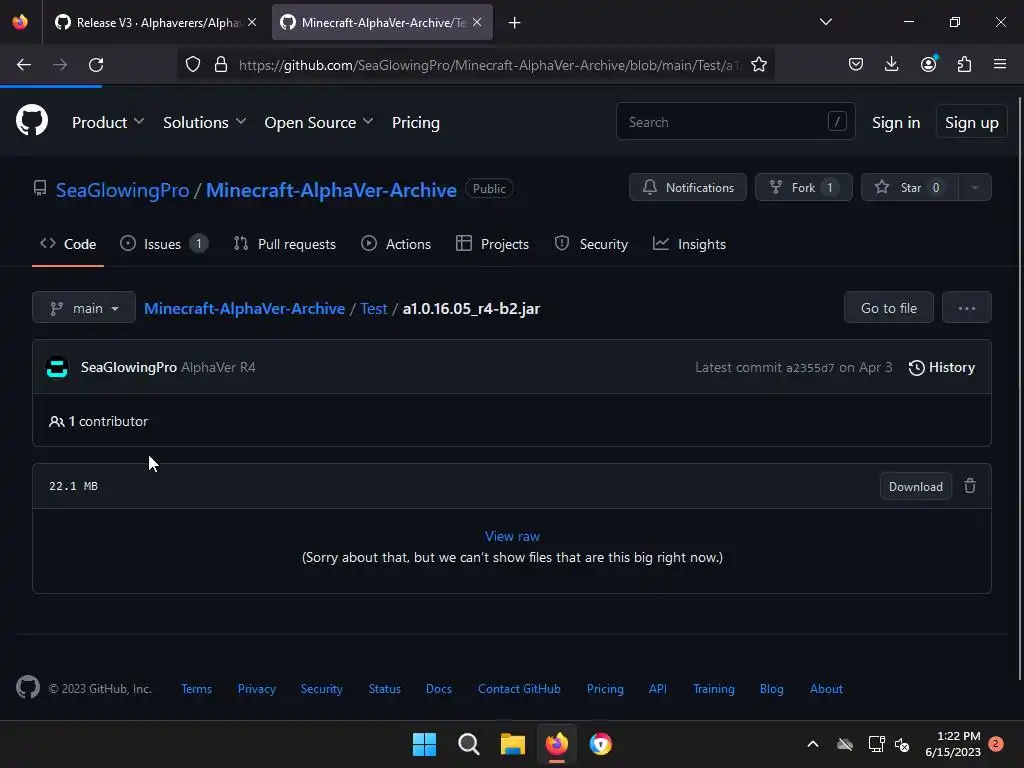Click the footer GitHub logo icon

(x=27, y=688)
